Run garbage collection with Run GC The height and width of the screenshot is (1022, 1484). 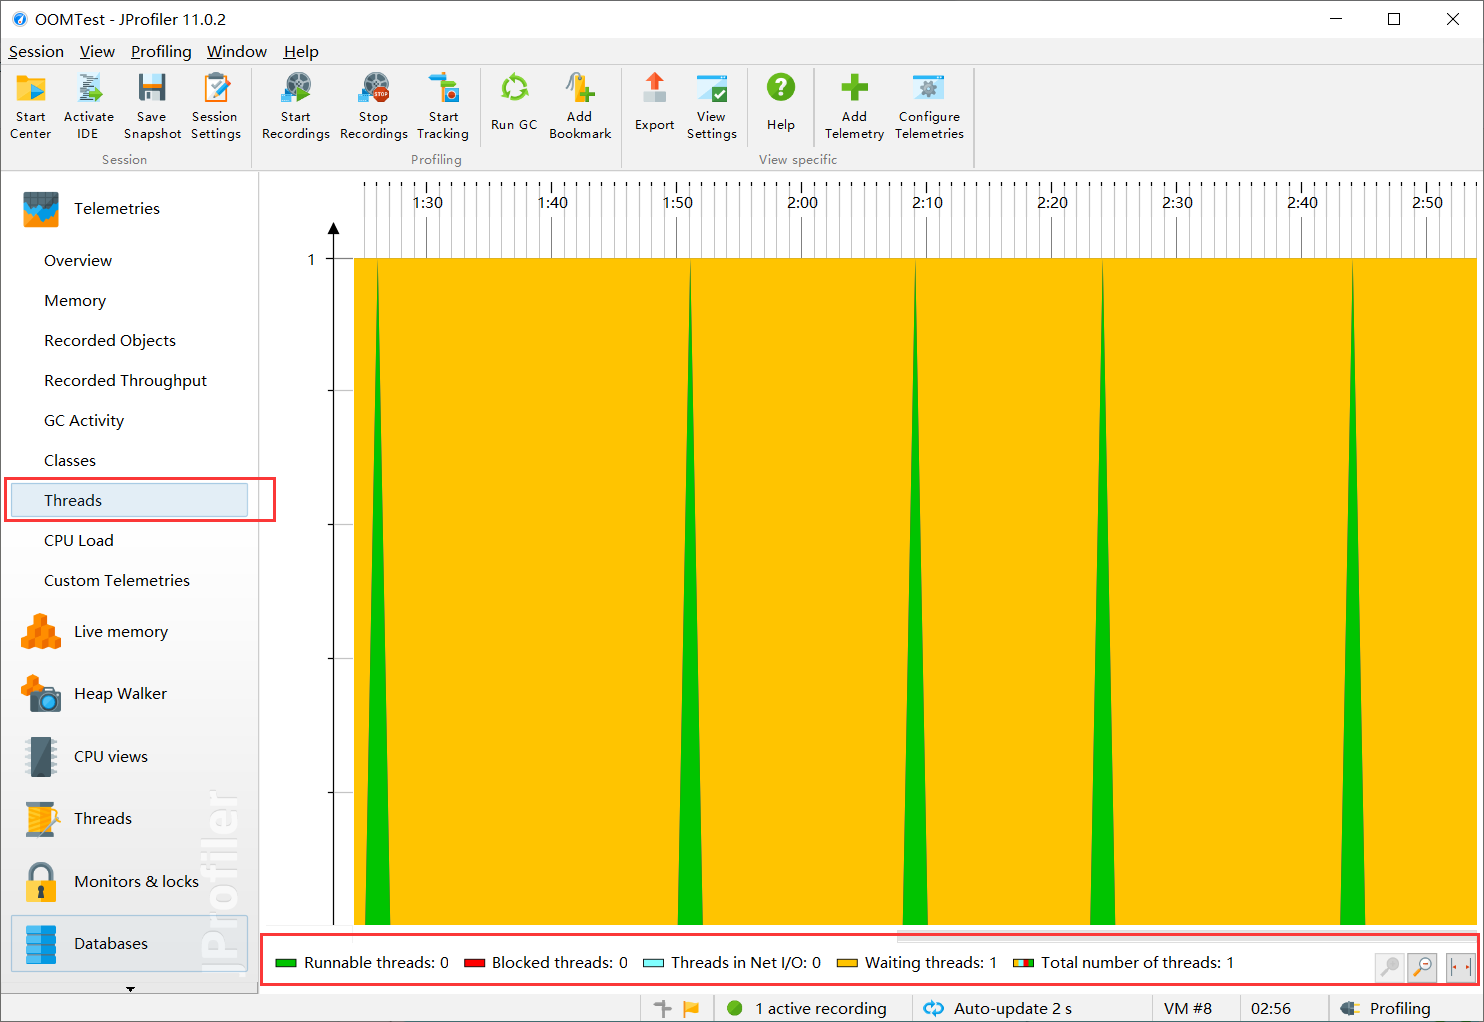514,102
